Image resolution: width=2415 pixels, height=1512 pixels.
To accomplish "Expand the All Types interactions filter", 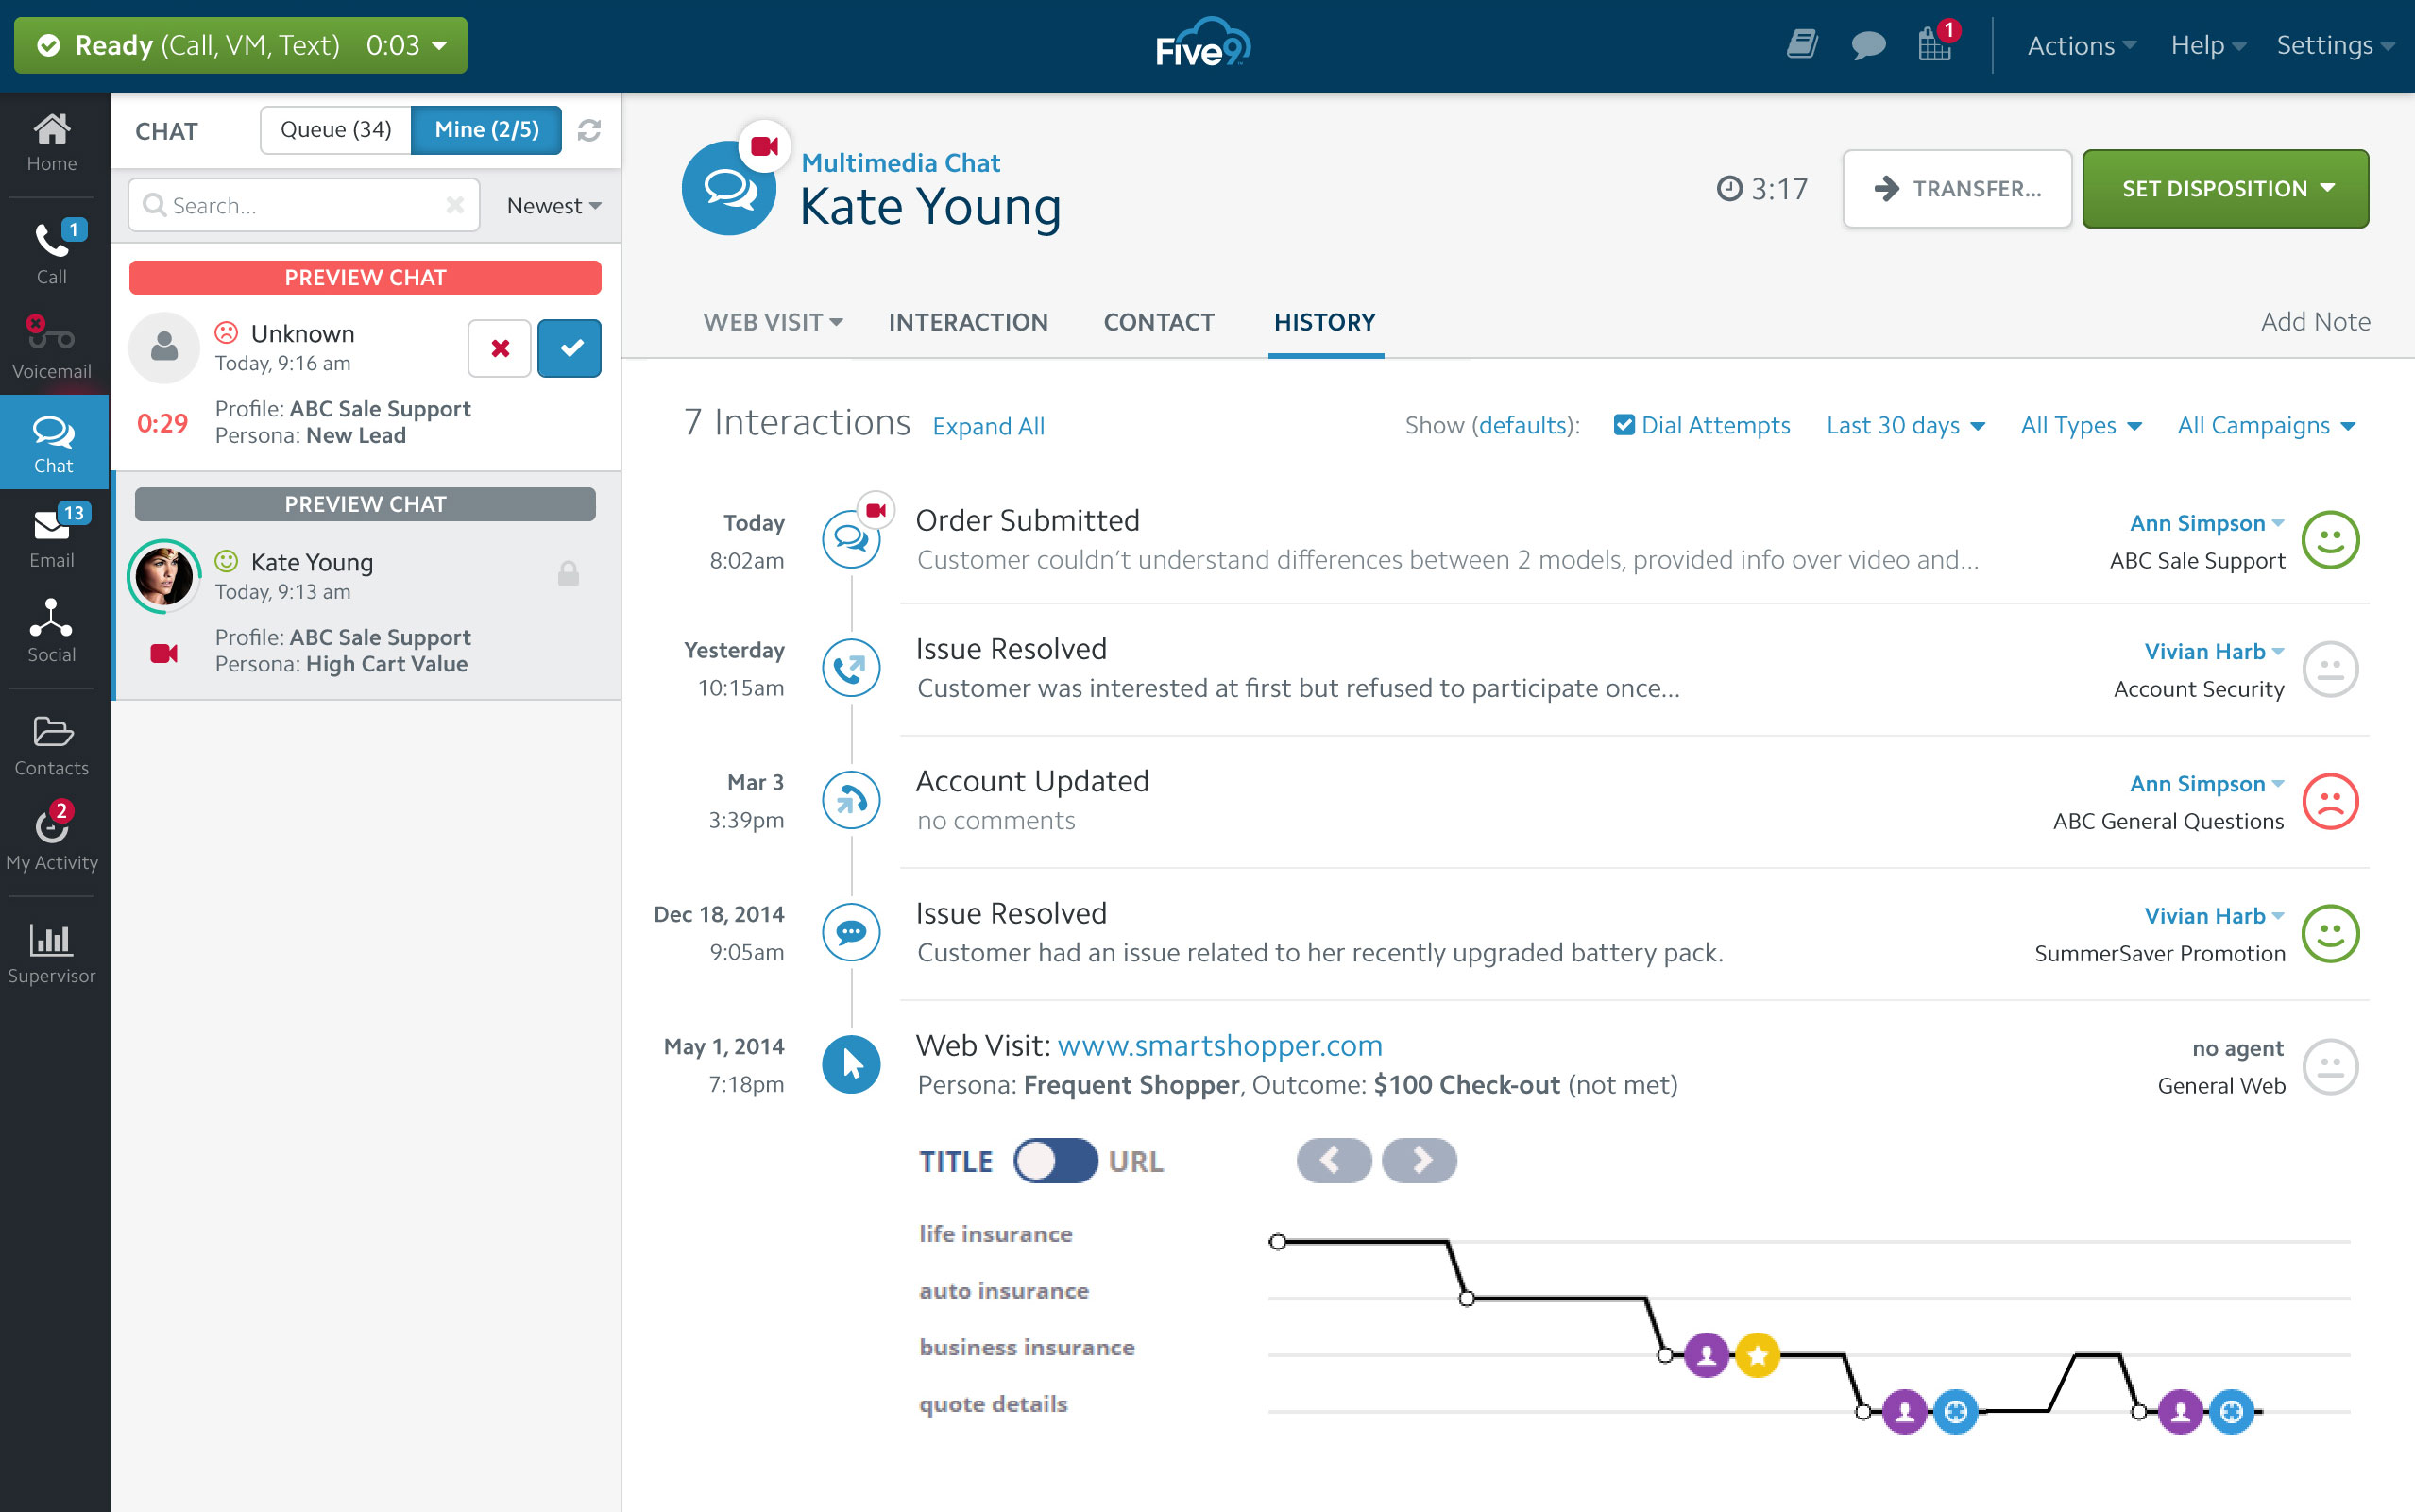I will [x=2079, y=423].
